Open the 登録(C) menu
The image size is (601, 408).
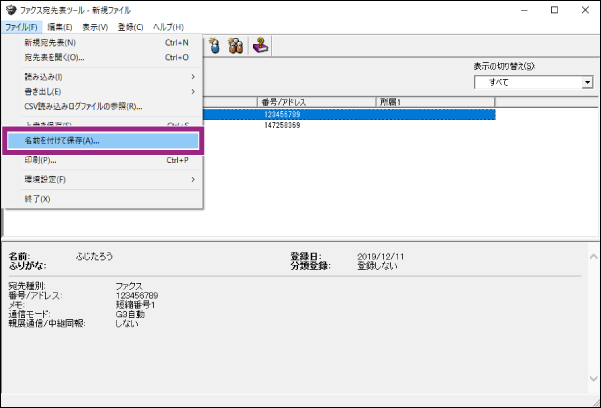pyautogui.click(x=131, y=26)
